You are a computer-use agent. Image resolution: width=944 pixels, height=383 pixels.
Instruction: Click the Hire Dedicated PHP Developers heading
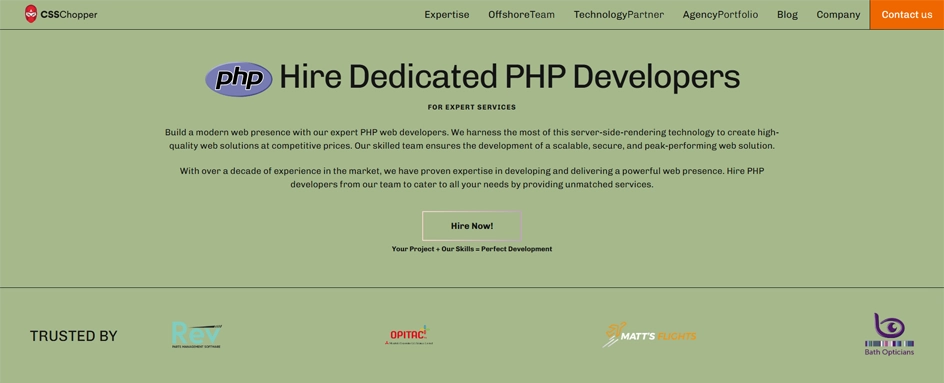[x=509, y=77]
